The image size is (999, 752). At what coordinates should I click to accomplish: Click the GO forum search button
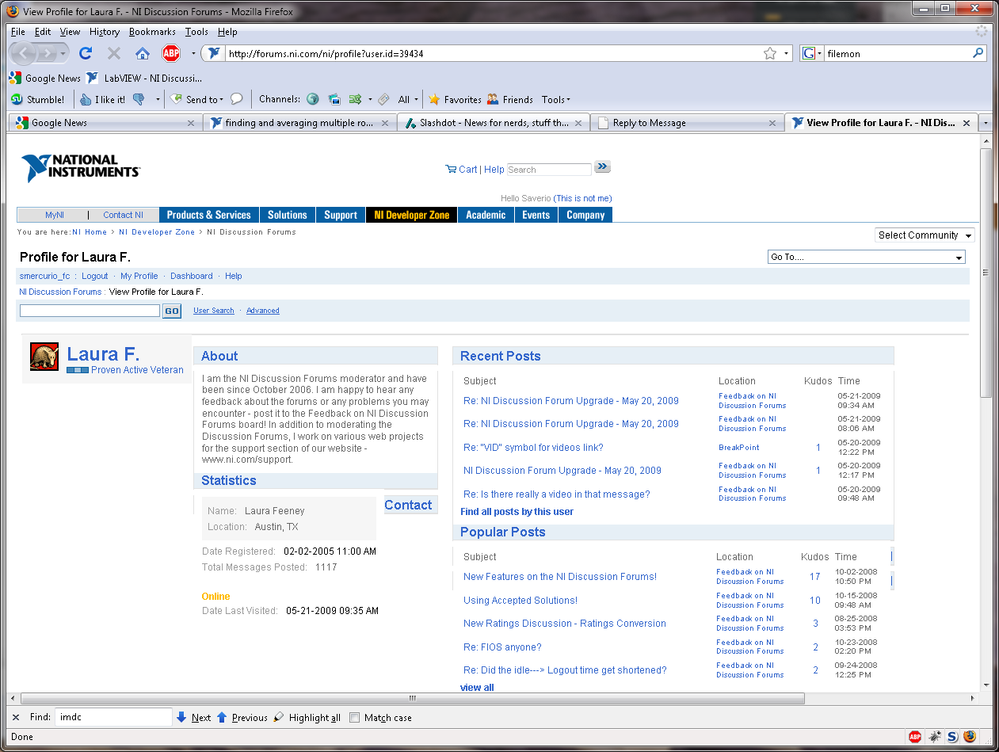tap(171, 311)
